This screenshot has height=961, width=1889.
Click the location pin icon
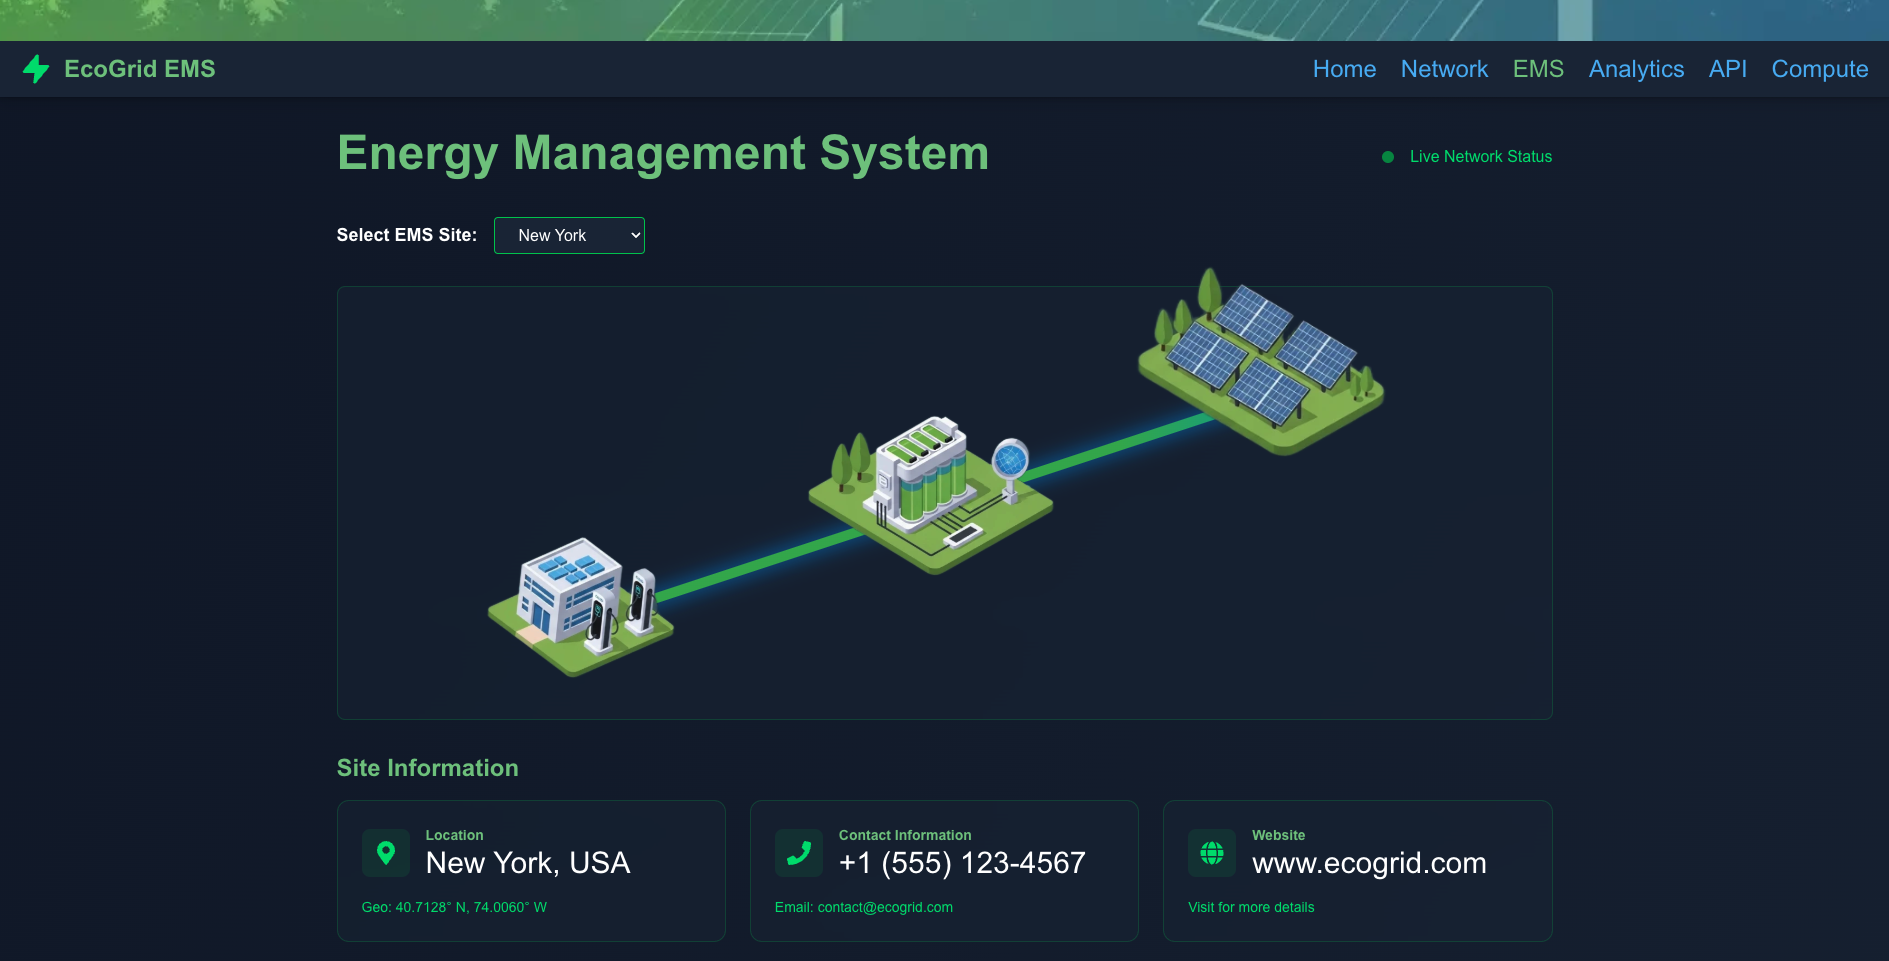coord(386,853)
